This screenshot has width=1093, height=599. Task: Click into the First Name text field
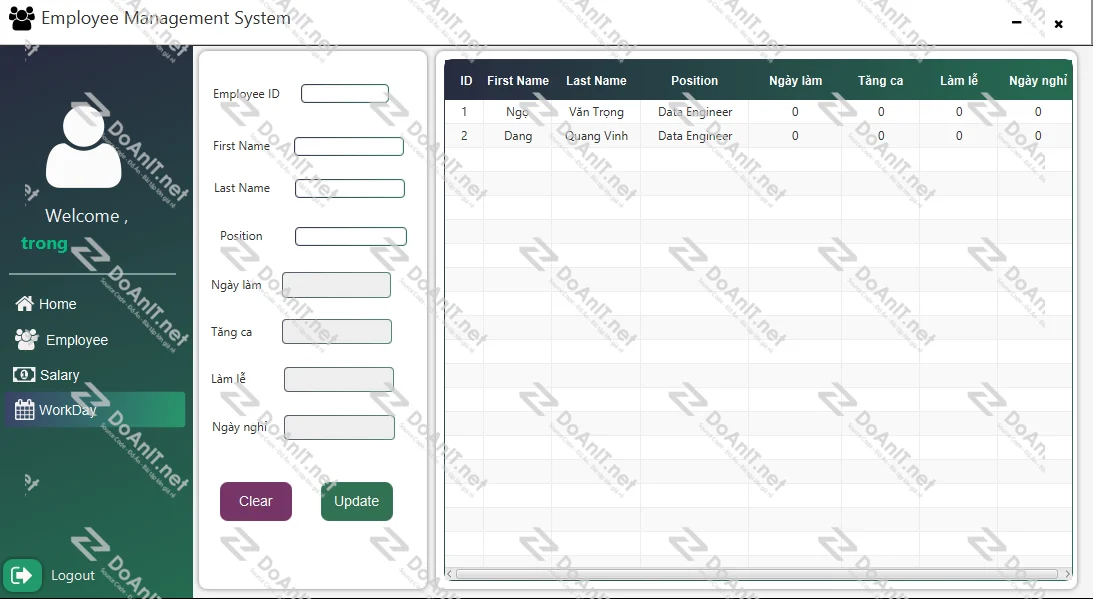tap(348, 147)
